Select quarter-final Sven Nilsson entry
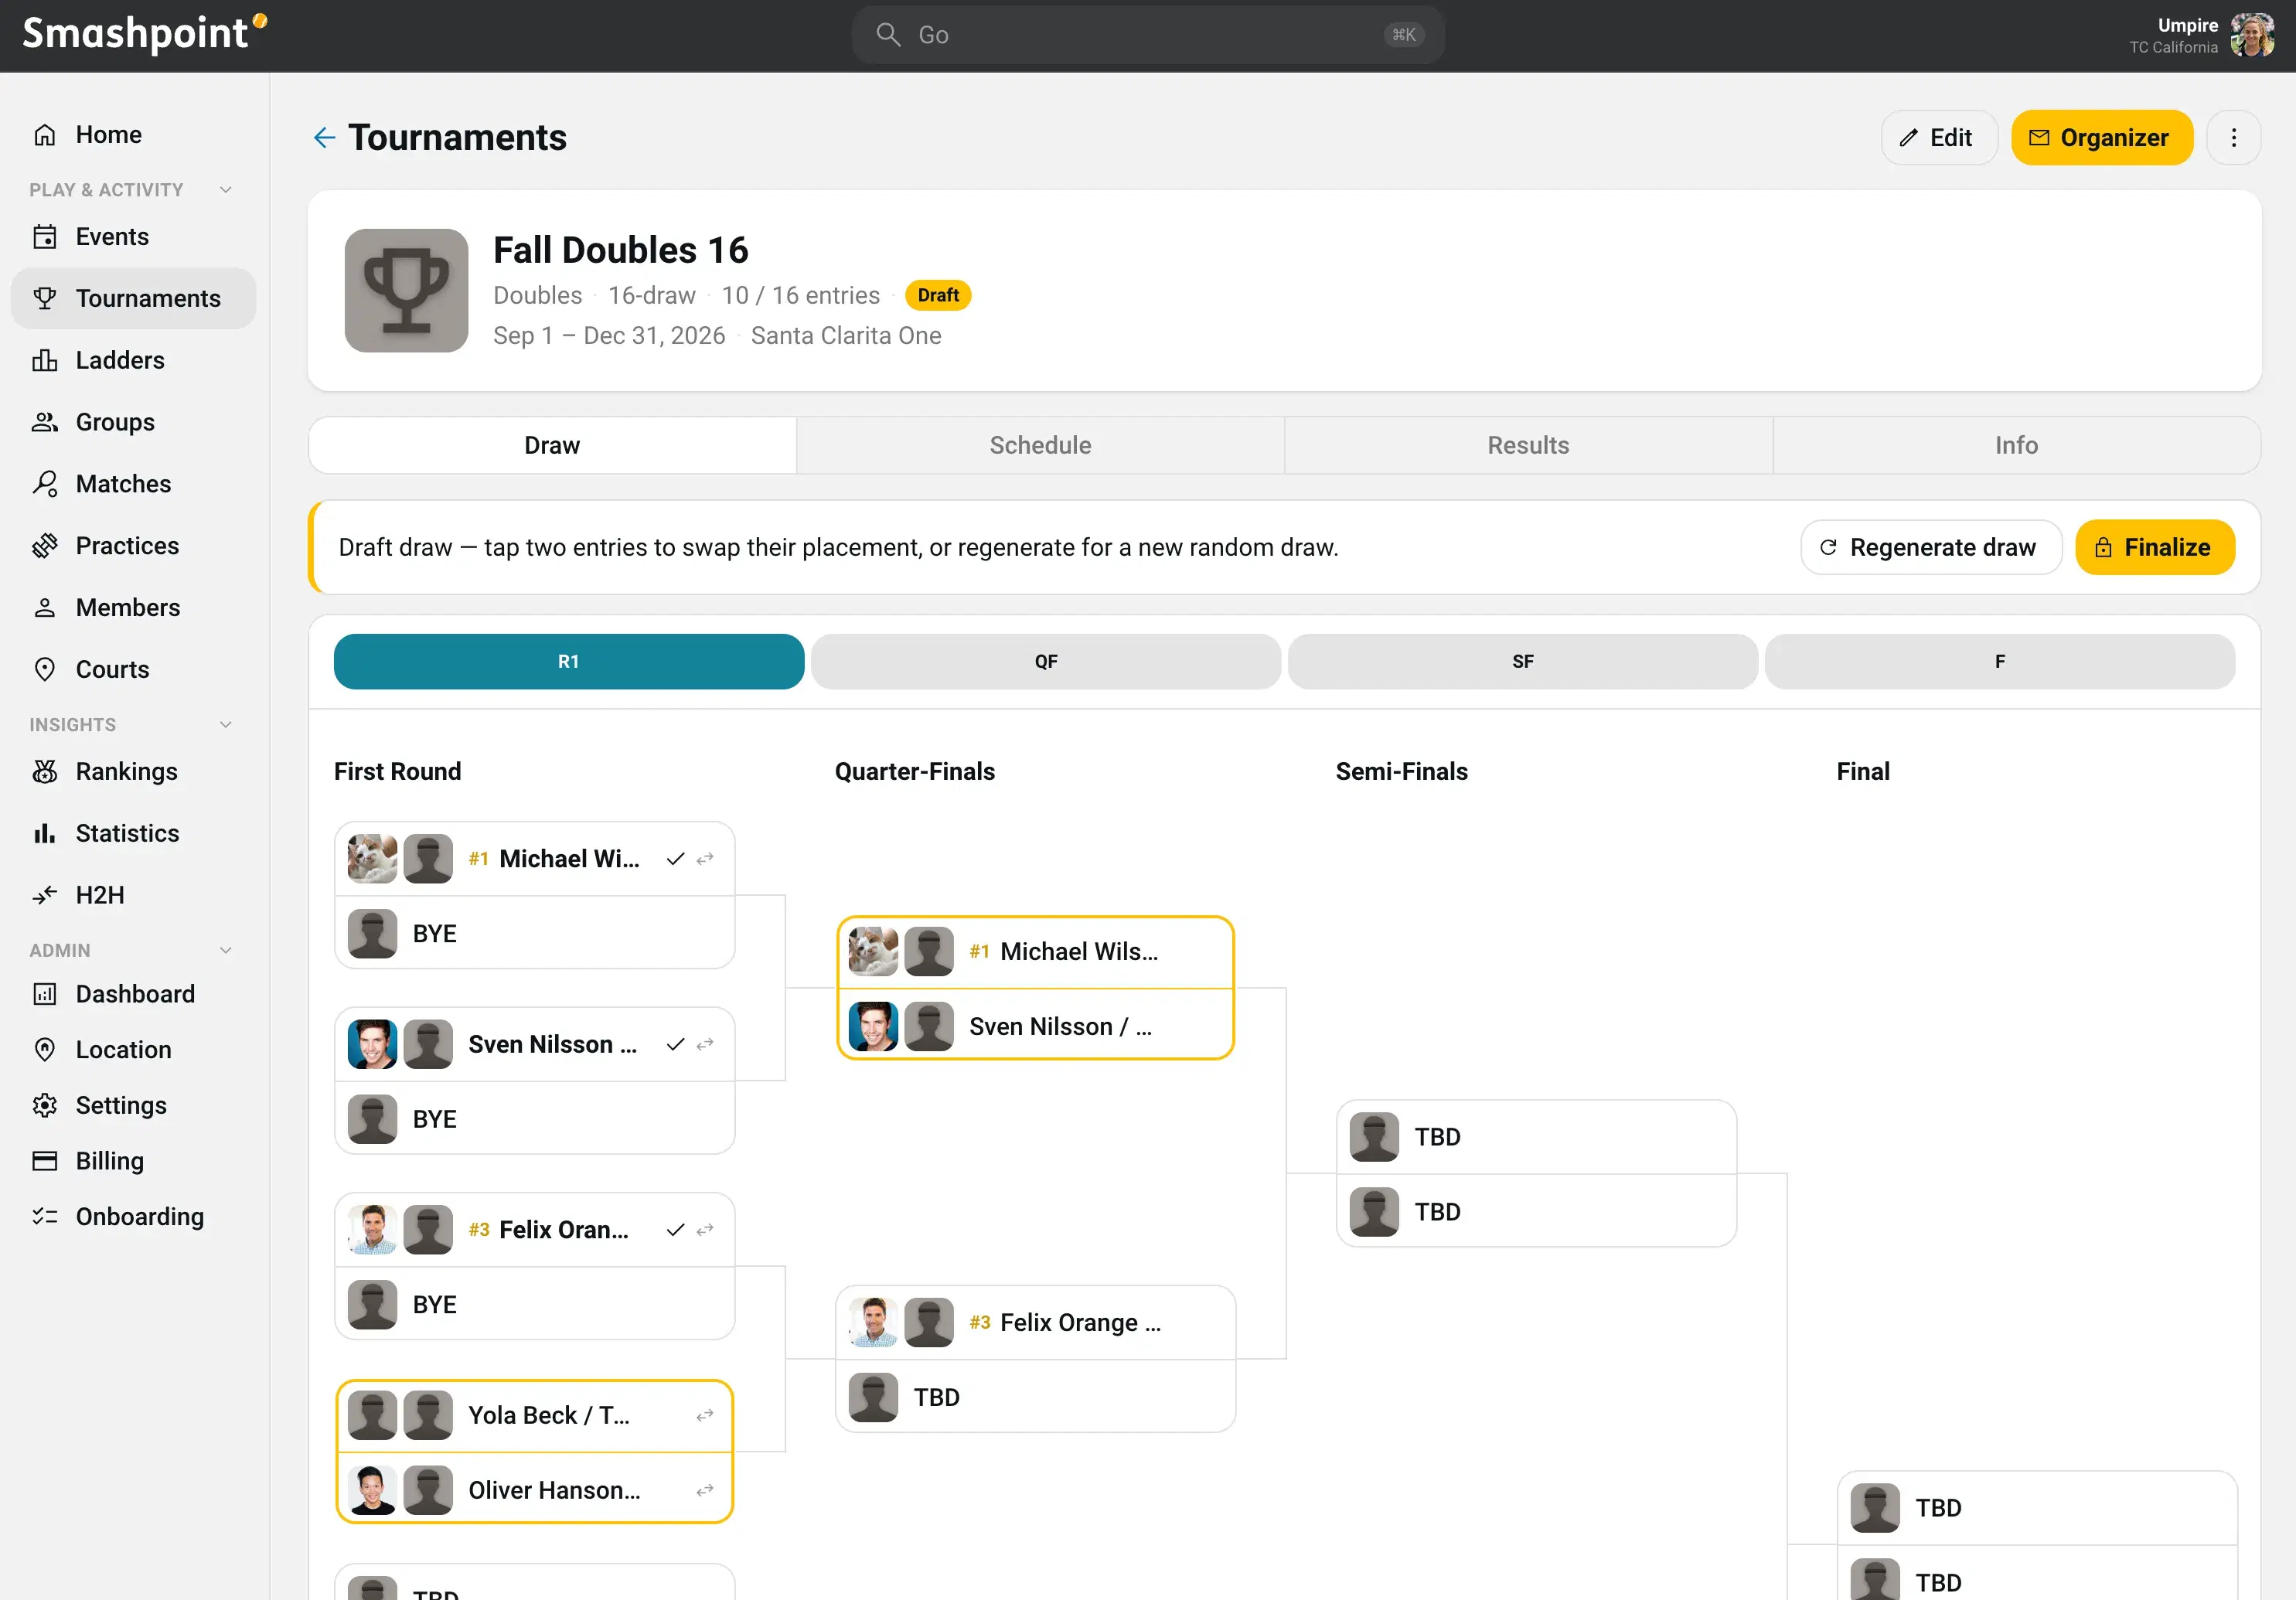Viewport: 2296px width, 1600px height. pos(1035,1027)
